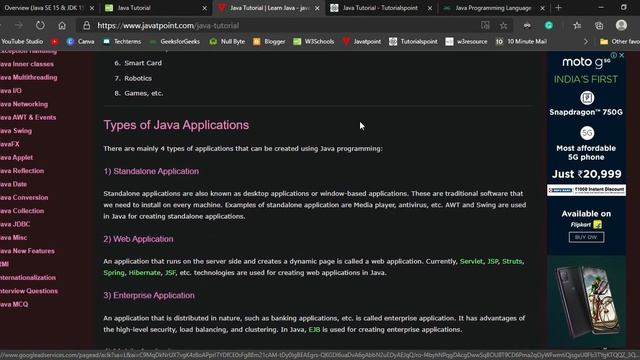Open the W3Schools bookmark

[314, 42]
